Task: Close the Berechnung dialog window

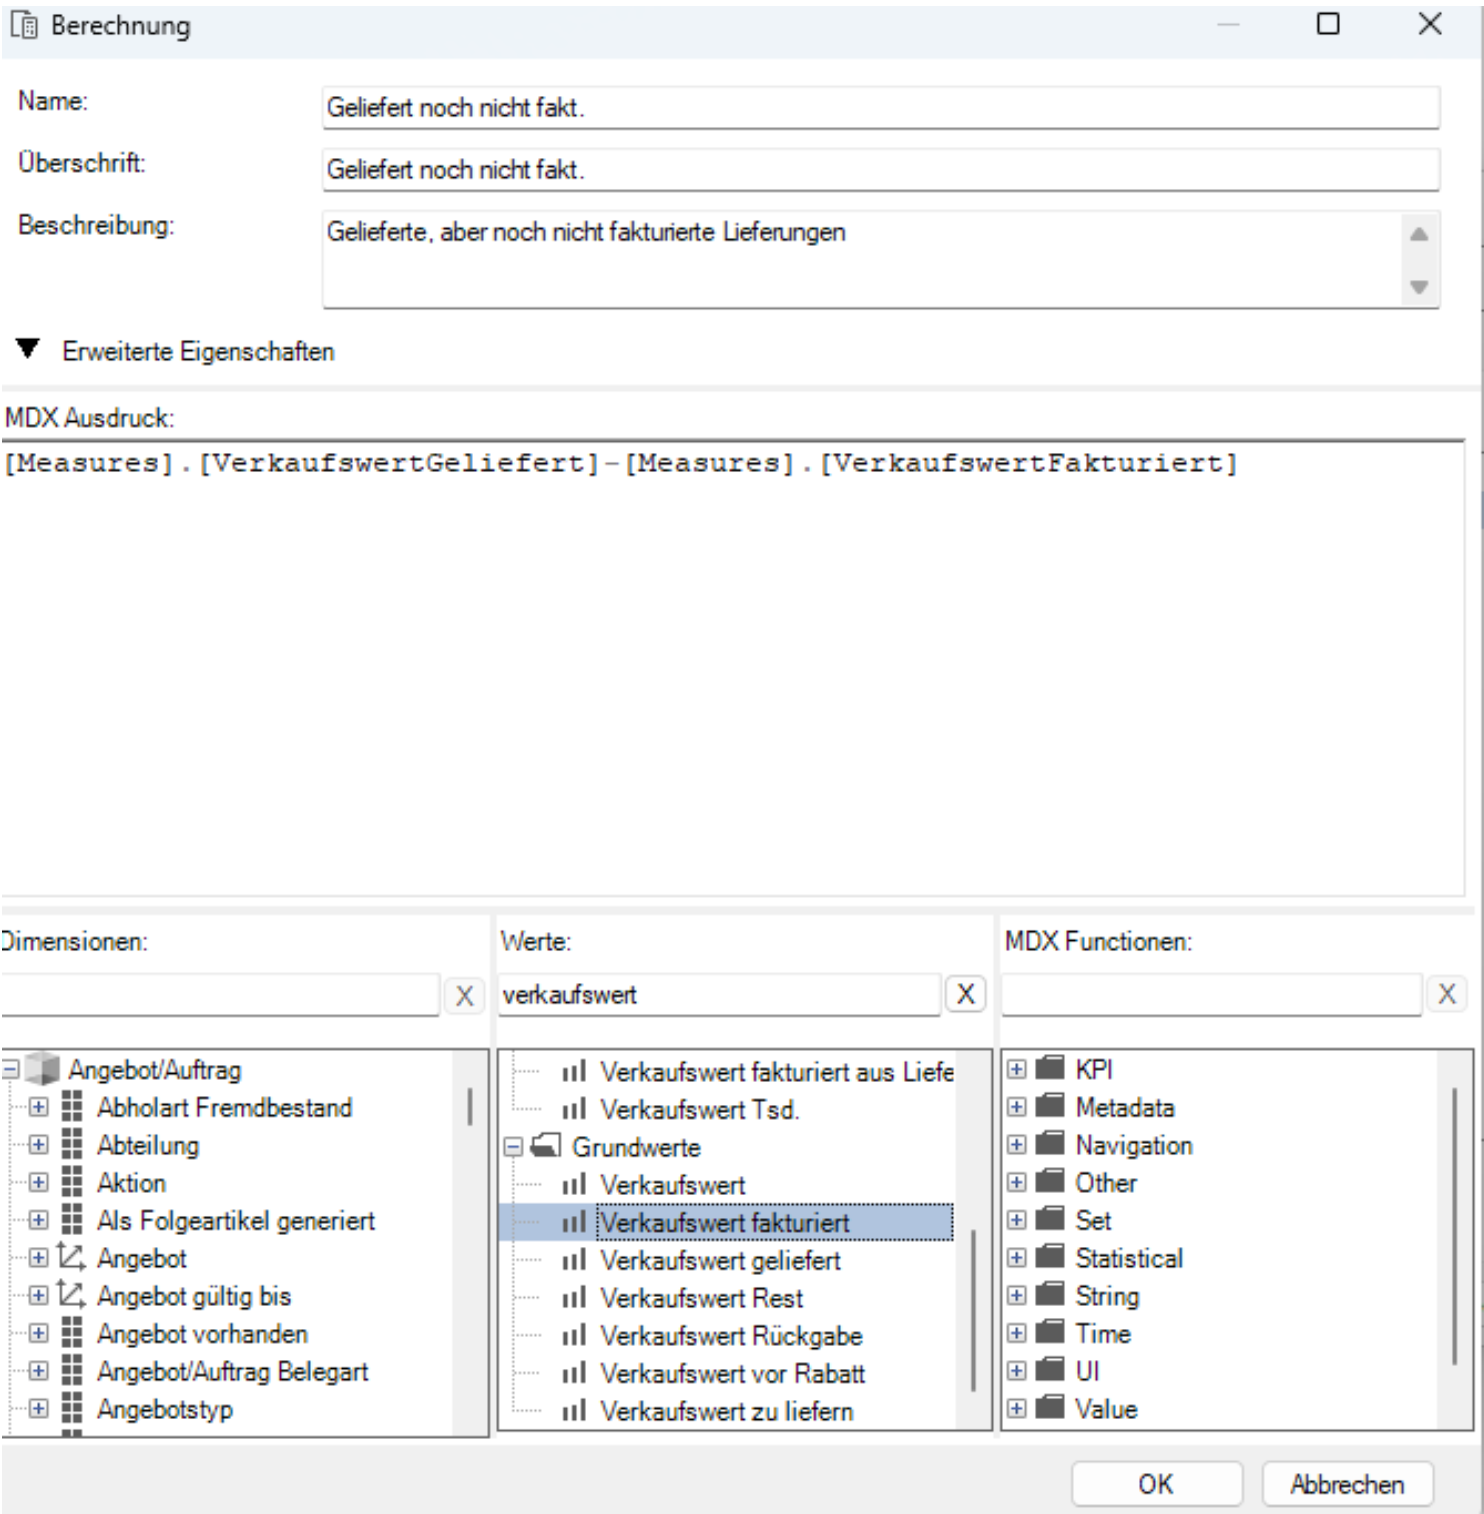Action: pos(1430,24)
